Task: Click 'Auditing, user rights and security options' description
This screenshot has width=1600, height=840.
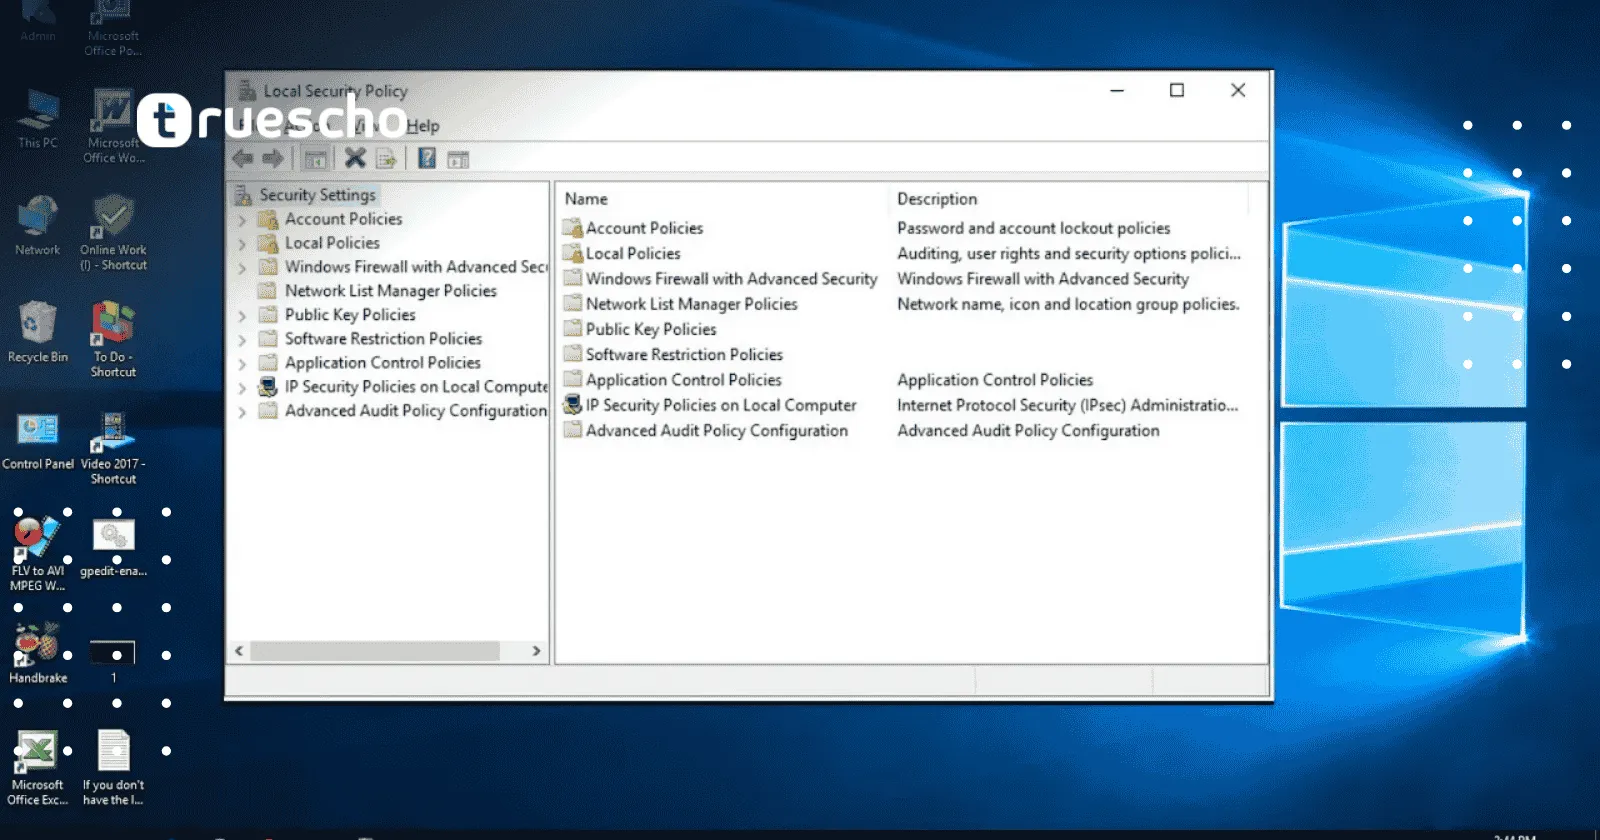Action: point(1068,254)
